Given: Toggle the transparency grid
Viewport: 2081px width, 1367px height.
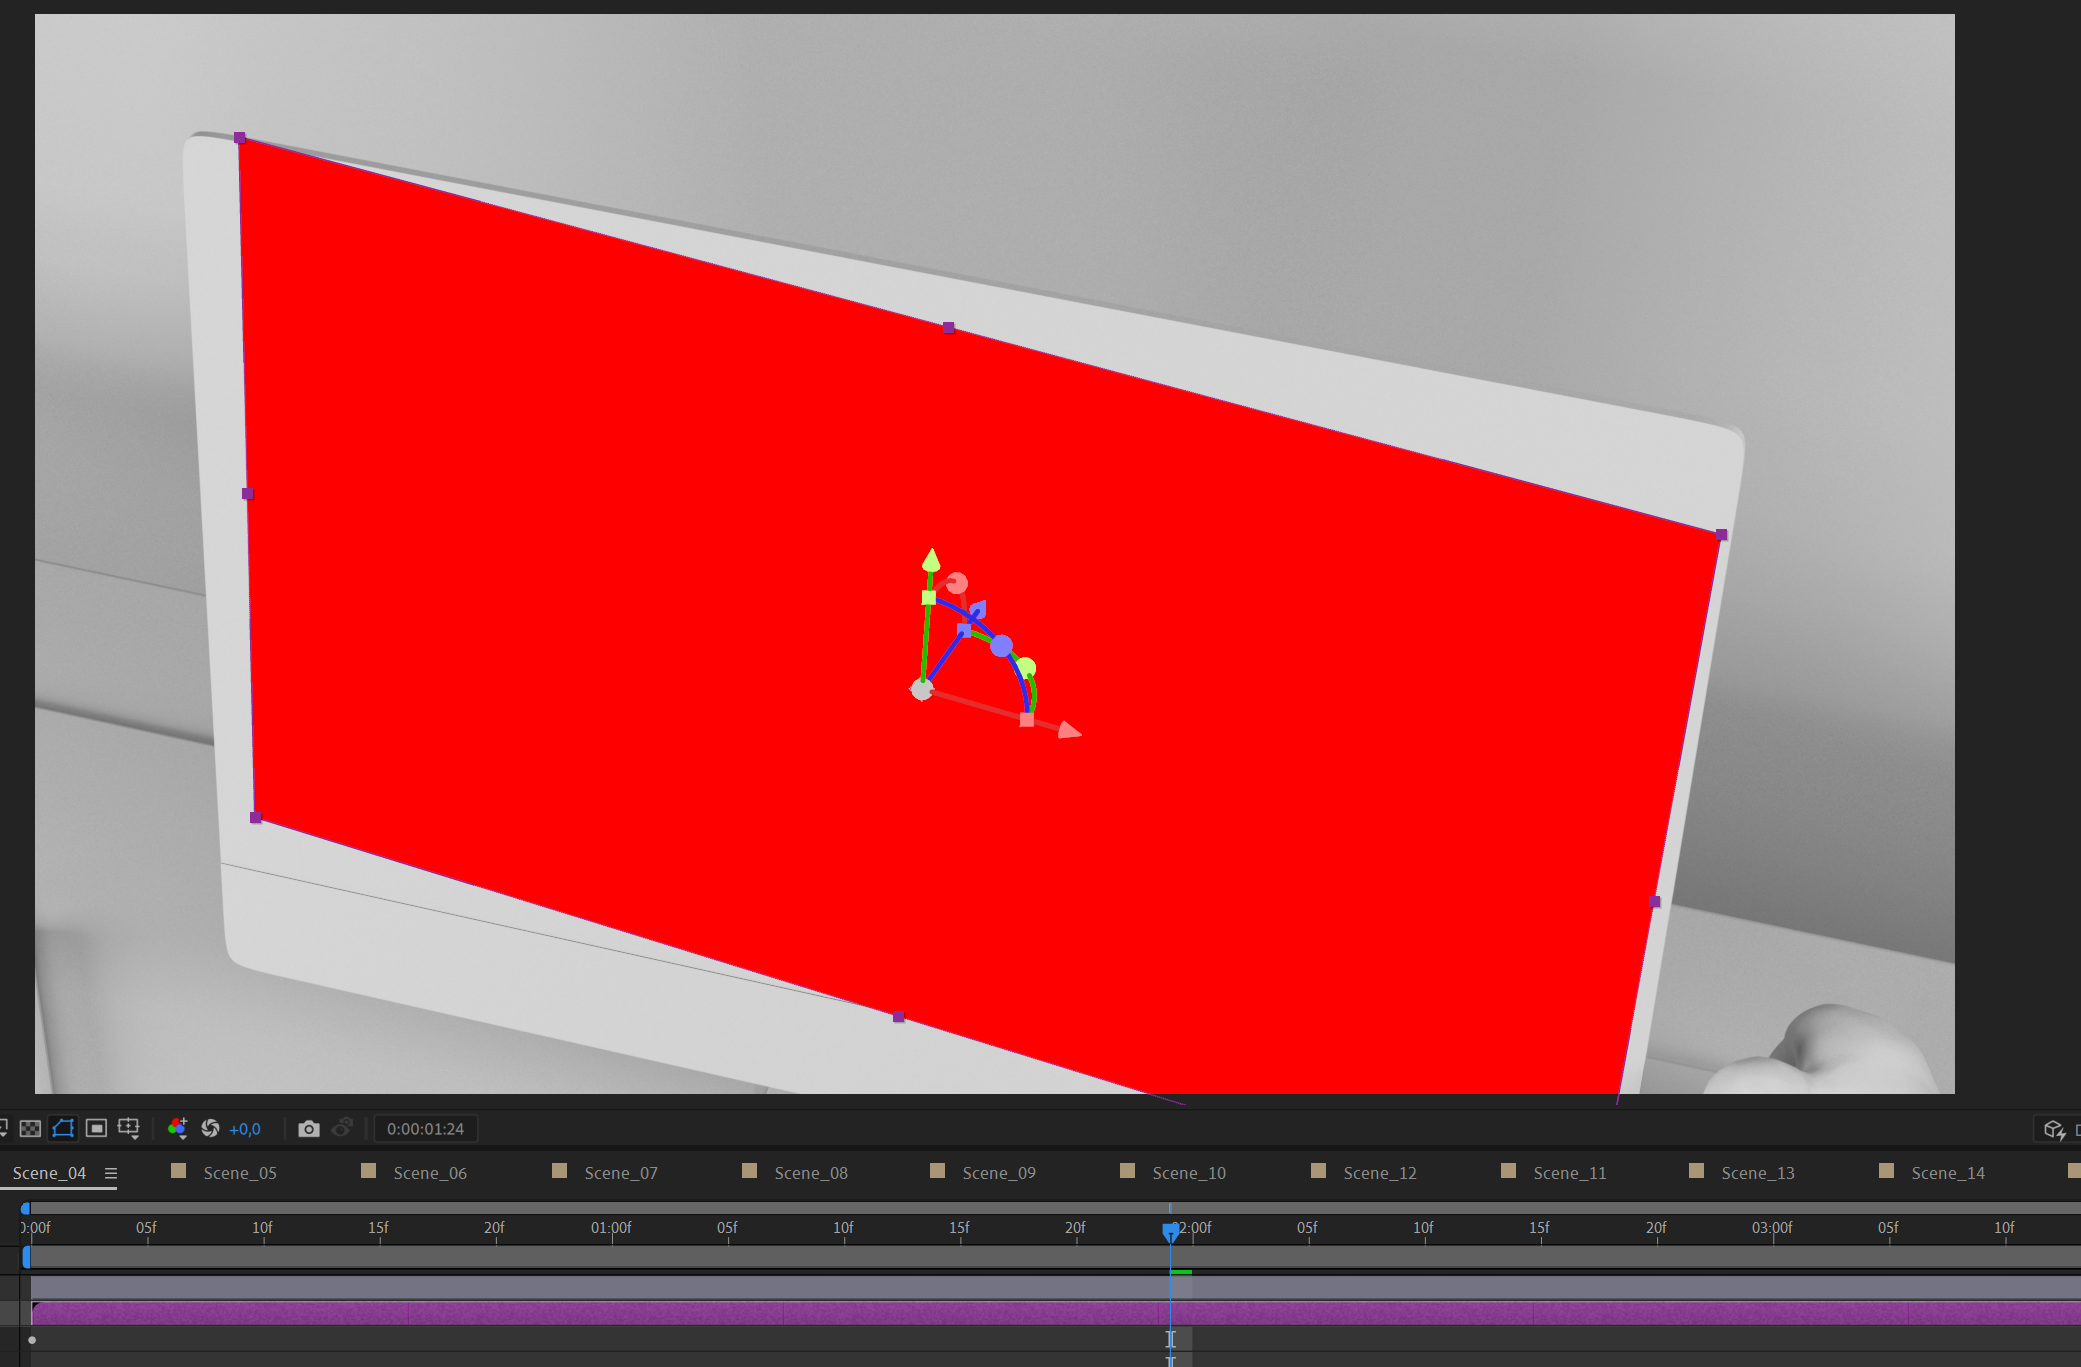Looking at the screenshot, I should point(30,1128).
